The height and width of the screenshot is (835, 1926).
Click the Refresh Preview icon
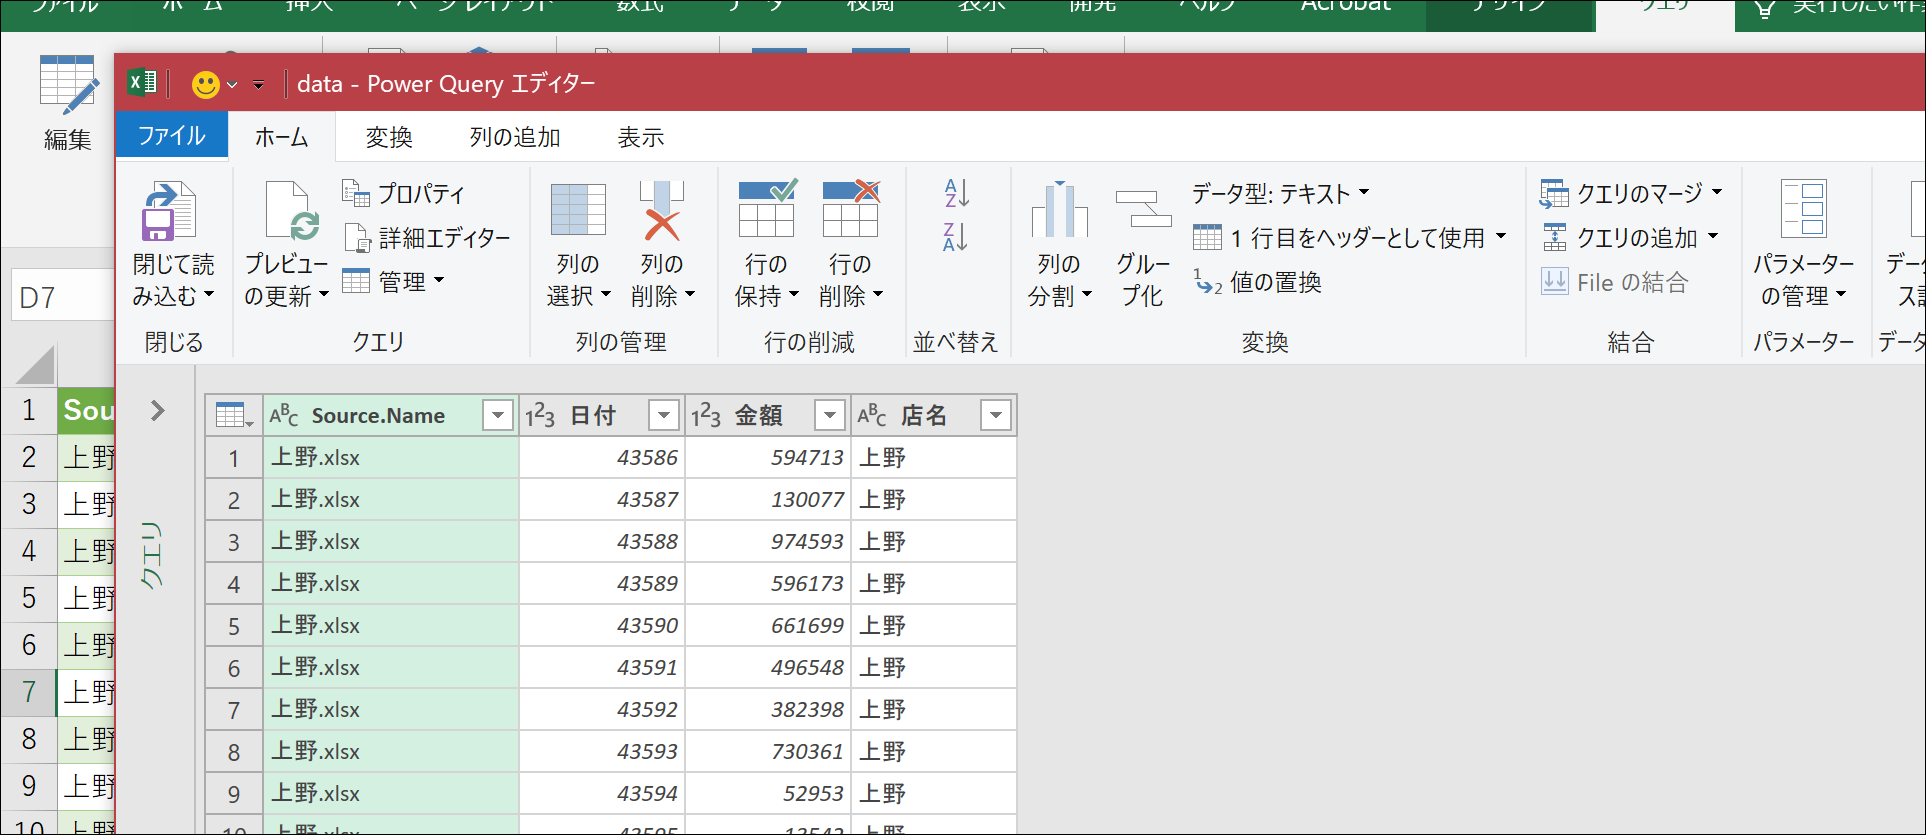click(x=292, y=211)
